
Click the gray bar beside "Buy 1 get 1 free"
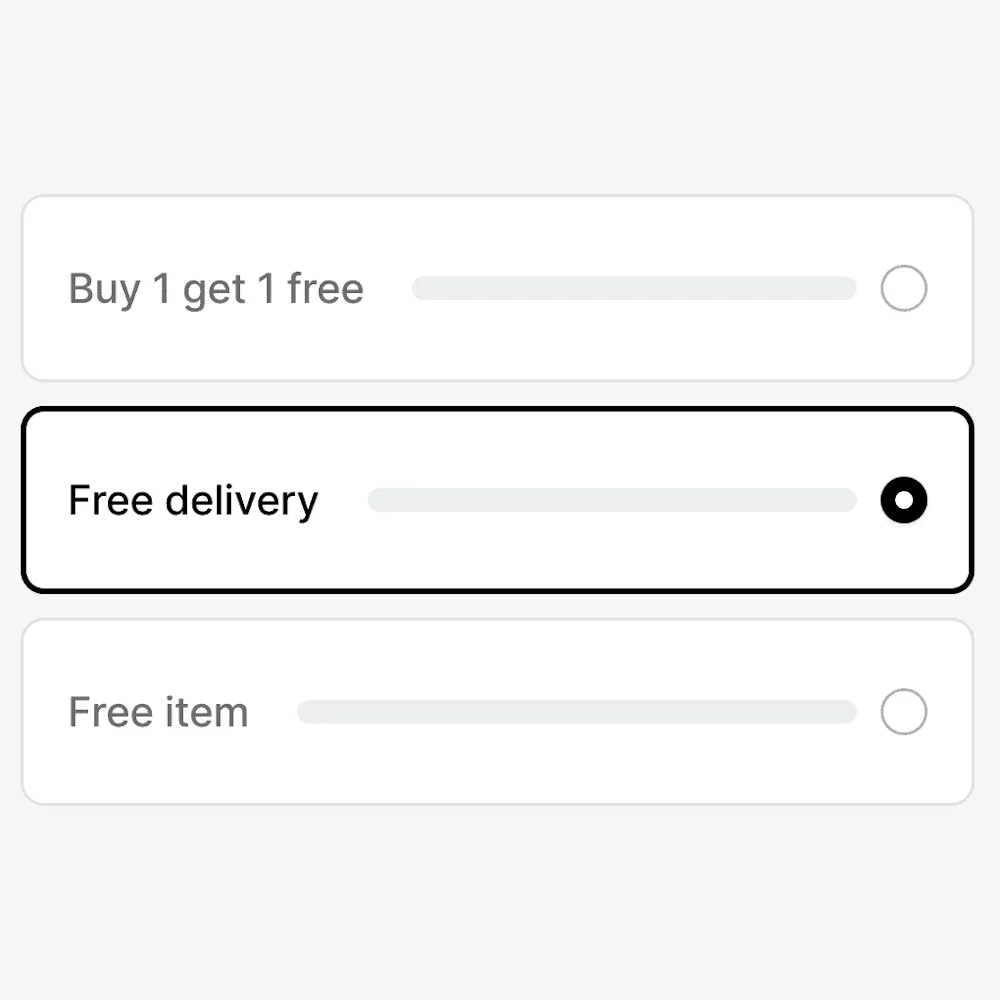(x=634, y=289)
